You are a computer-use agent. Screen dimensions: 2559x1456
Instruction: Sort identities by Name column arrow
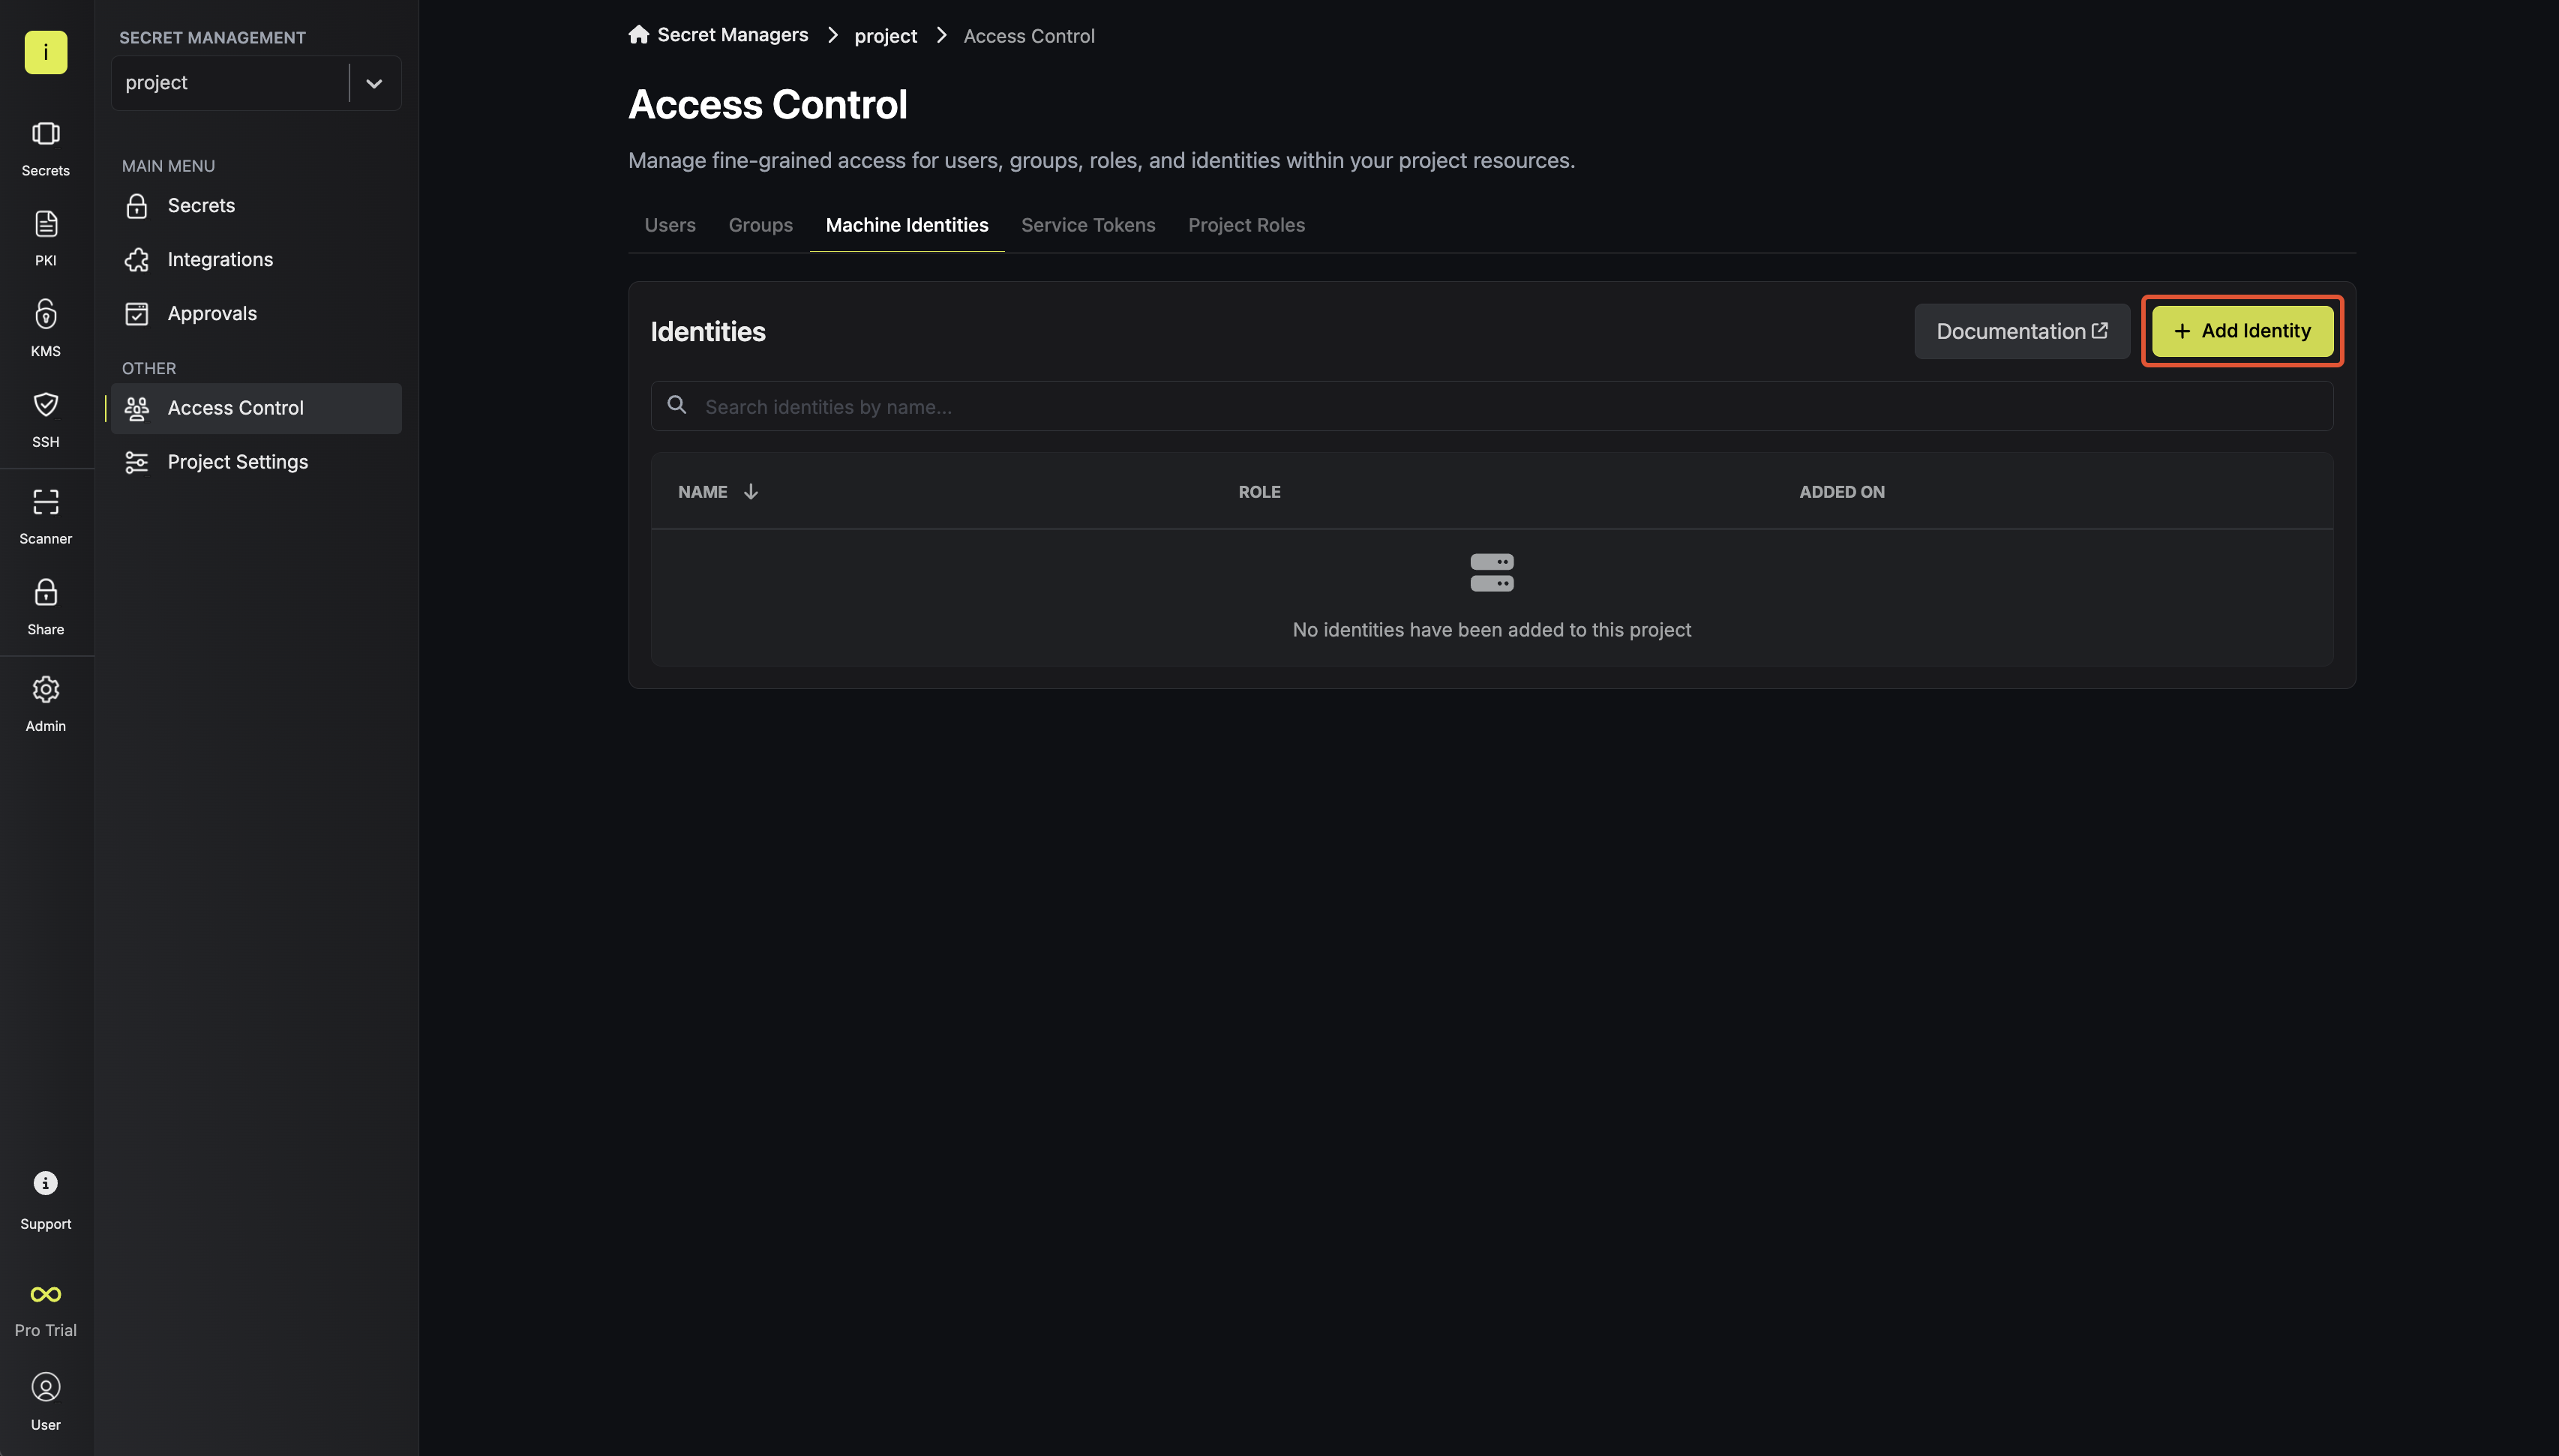(x=751, y=491)
